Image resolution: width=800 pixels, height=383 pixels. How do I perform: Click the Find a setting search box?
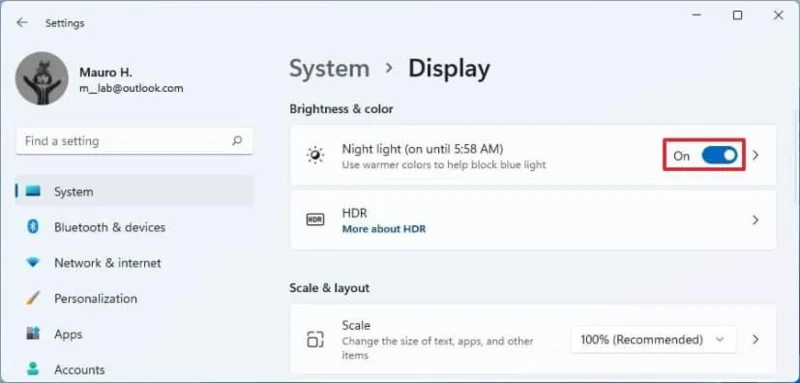coord(134,141)
